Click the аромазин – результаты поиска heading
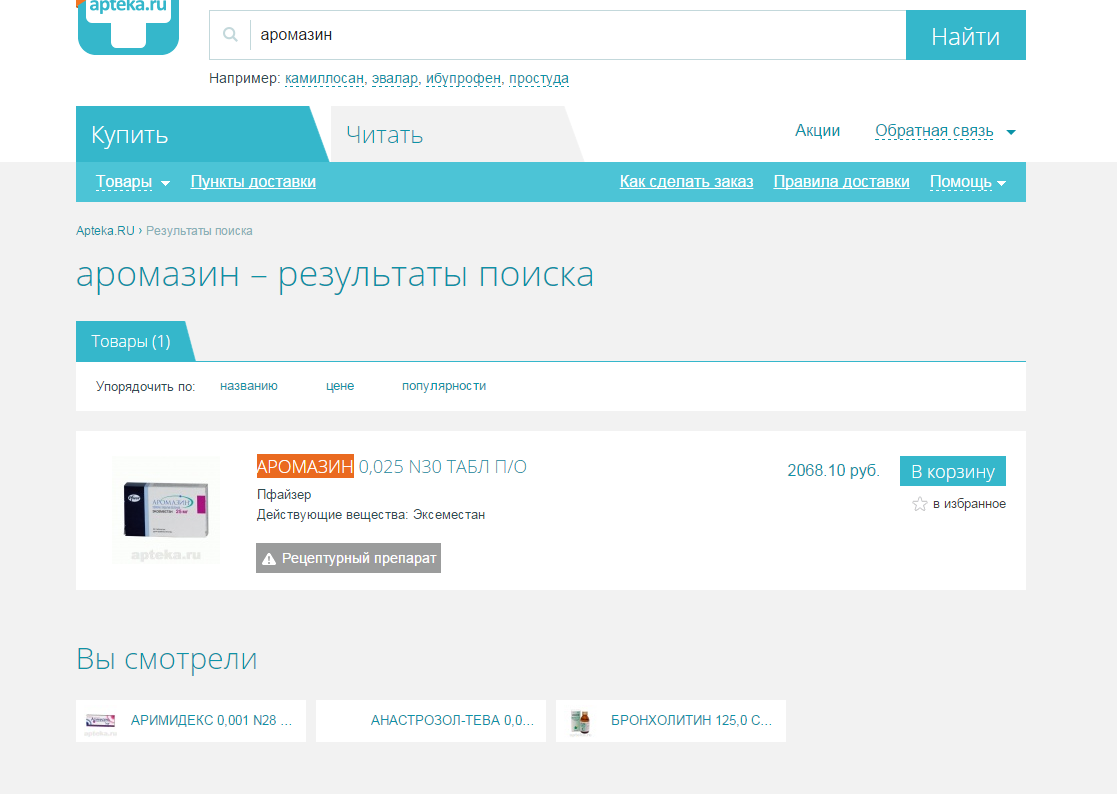 tap(335, 275)
